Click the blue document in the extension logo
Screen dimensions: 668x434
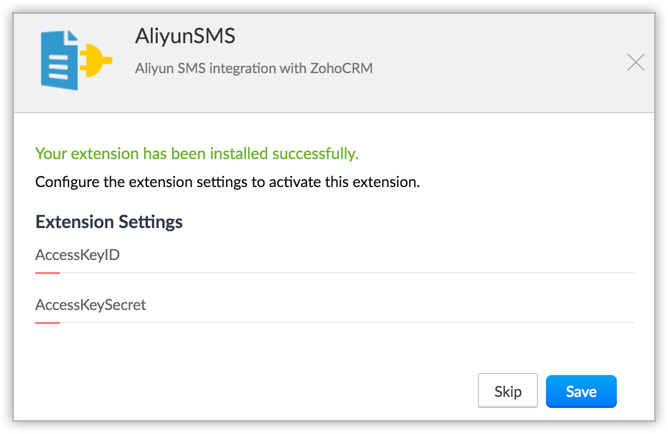pos(60,62)
